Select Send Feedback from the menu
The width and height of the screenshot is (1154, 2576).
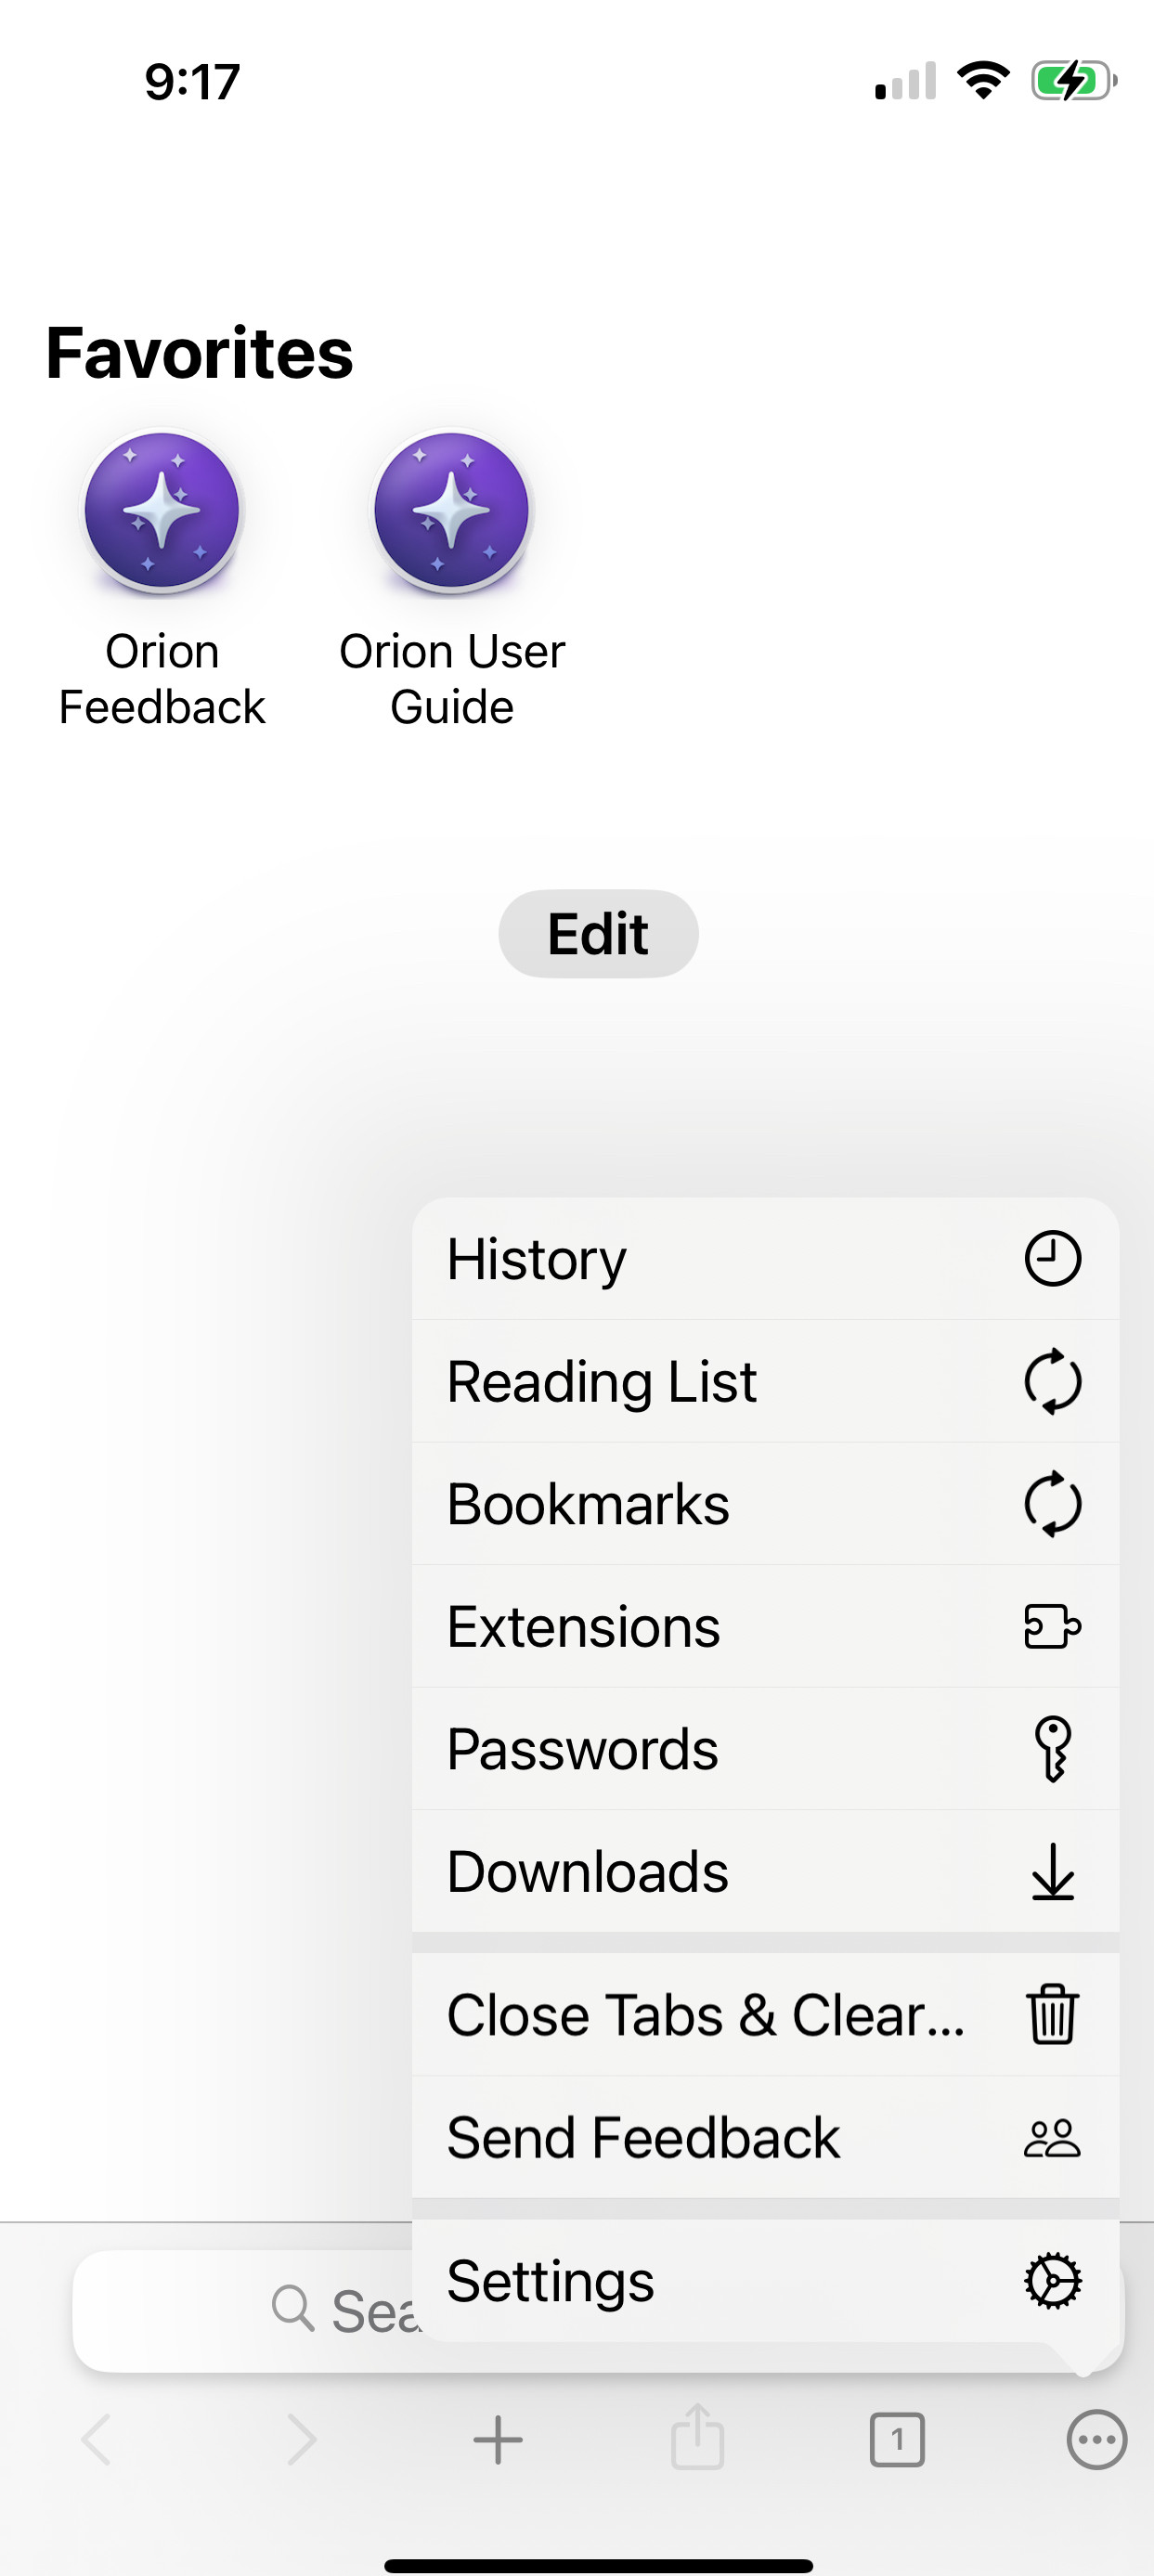click(x=643, y=2138)
